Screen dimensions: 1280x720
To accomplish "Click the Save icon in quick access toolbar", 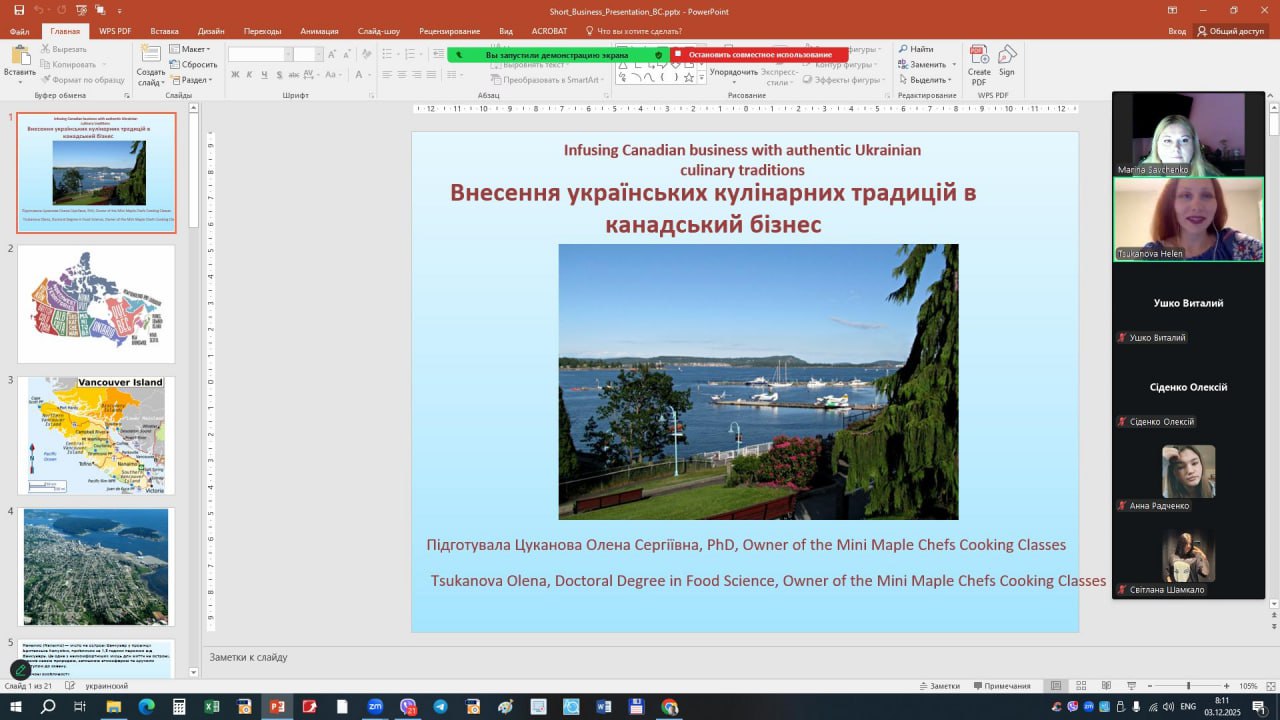I will pyautogui.click(x=19, y=10).
